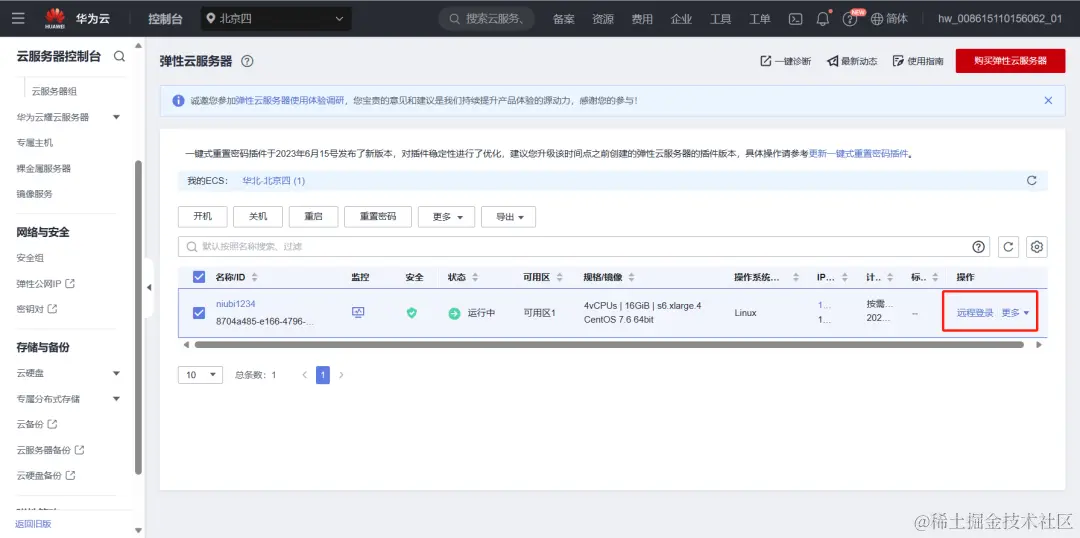Image resolution: width=1080 pixels, height=538 pixels.
Task: Open the hamburger navigation menu
Action: (19, 19)
